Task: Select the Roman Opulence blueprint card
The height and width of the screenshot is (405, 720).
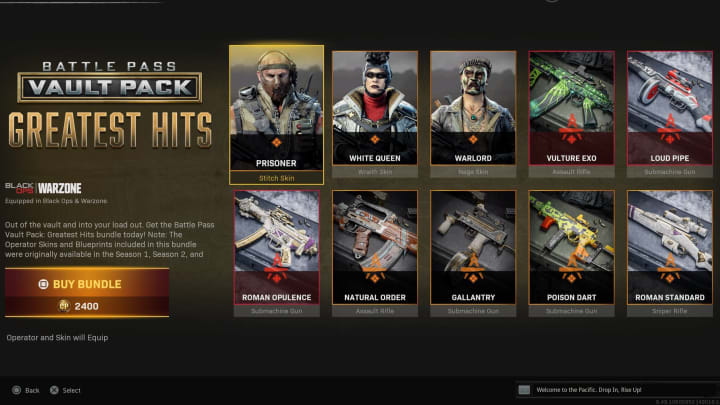Action: 276,253
